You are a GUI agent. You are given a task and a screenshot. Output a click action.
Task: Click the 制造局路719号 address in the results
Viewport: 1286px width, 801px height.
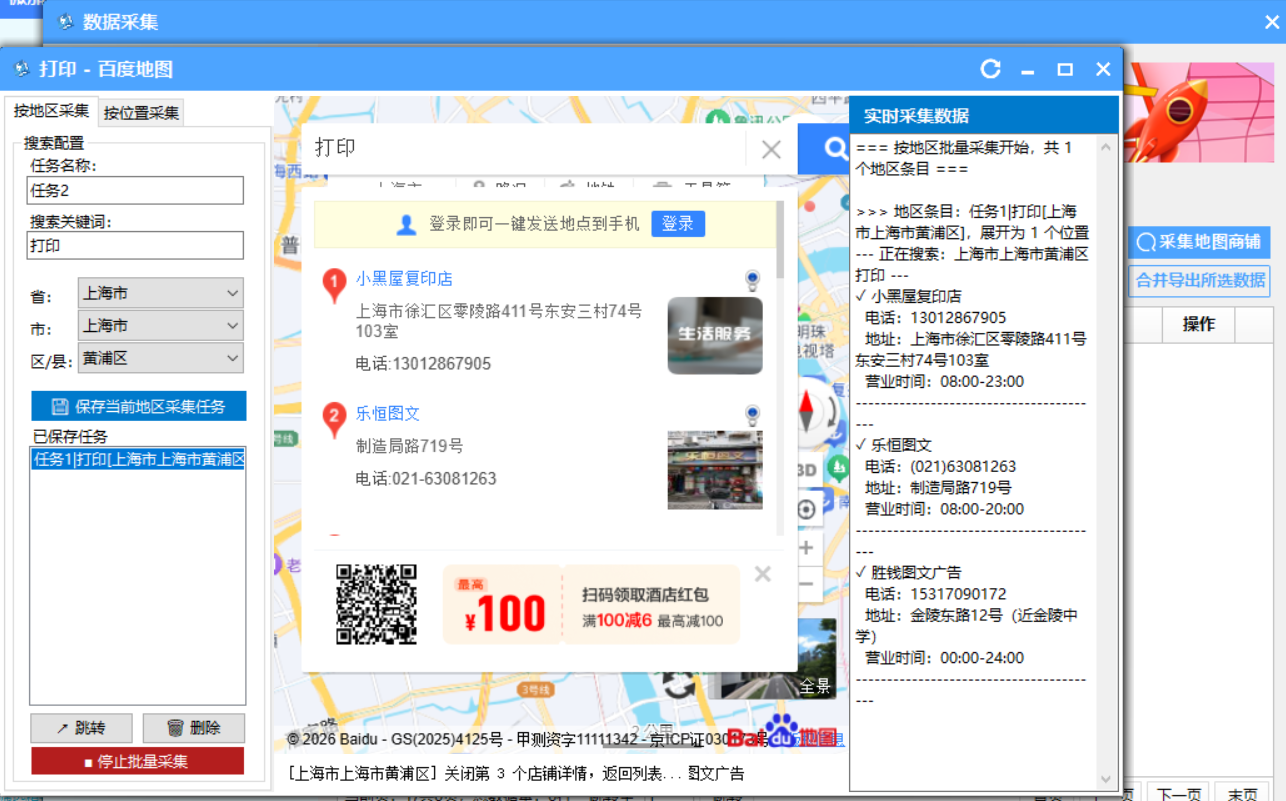tap(409, 446)
